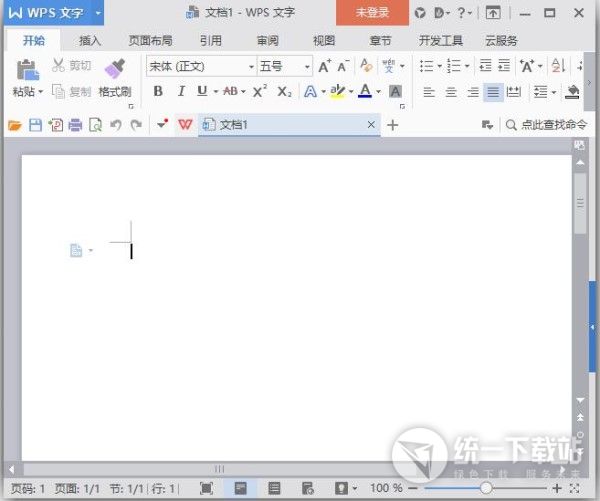The image size is (600, 501).
Task: Open the 页面布局 ribbon tab
Action: click(150, 41)
